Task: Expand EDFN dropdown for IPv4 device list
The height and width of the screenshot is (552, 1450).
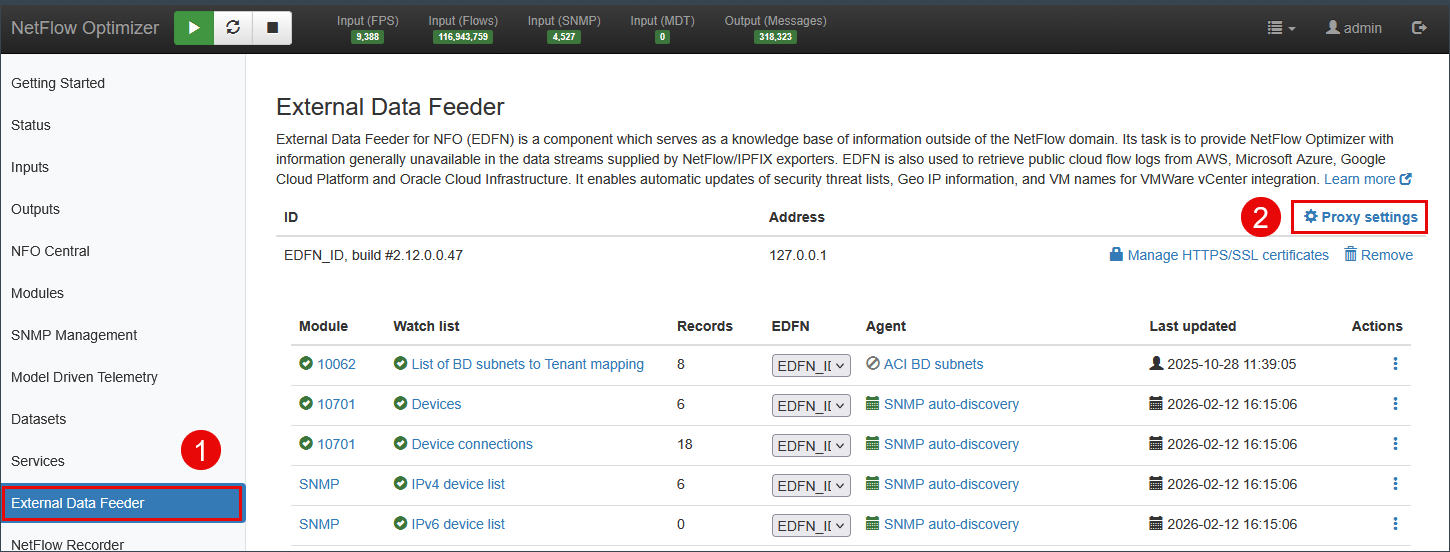Action: [x=811, y=485]
